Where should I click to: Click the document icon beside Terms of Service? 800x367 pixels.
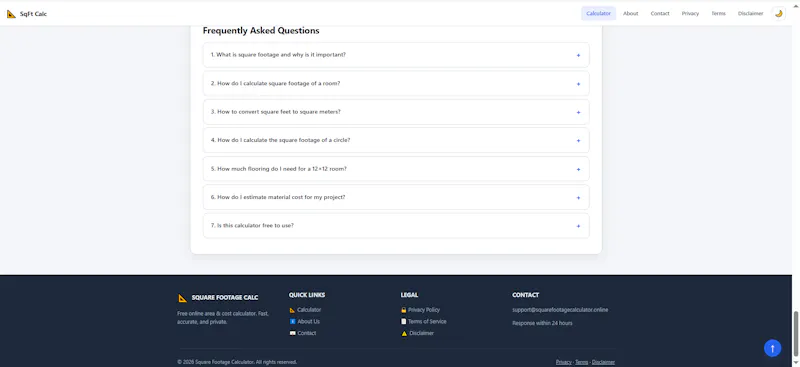pos(404,322)
